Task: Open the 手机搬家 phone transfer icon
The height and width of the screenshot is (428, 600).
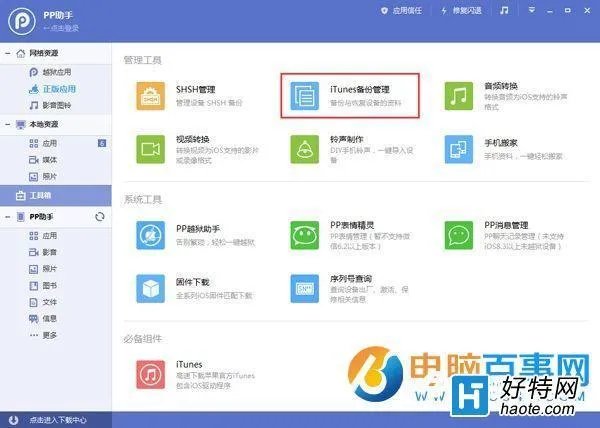Action: (x=458, y=149)
